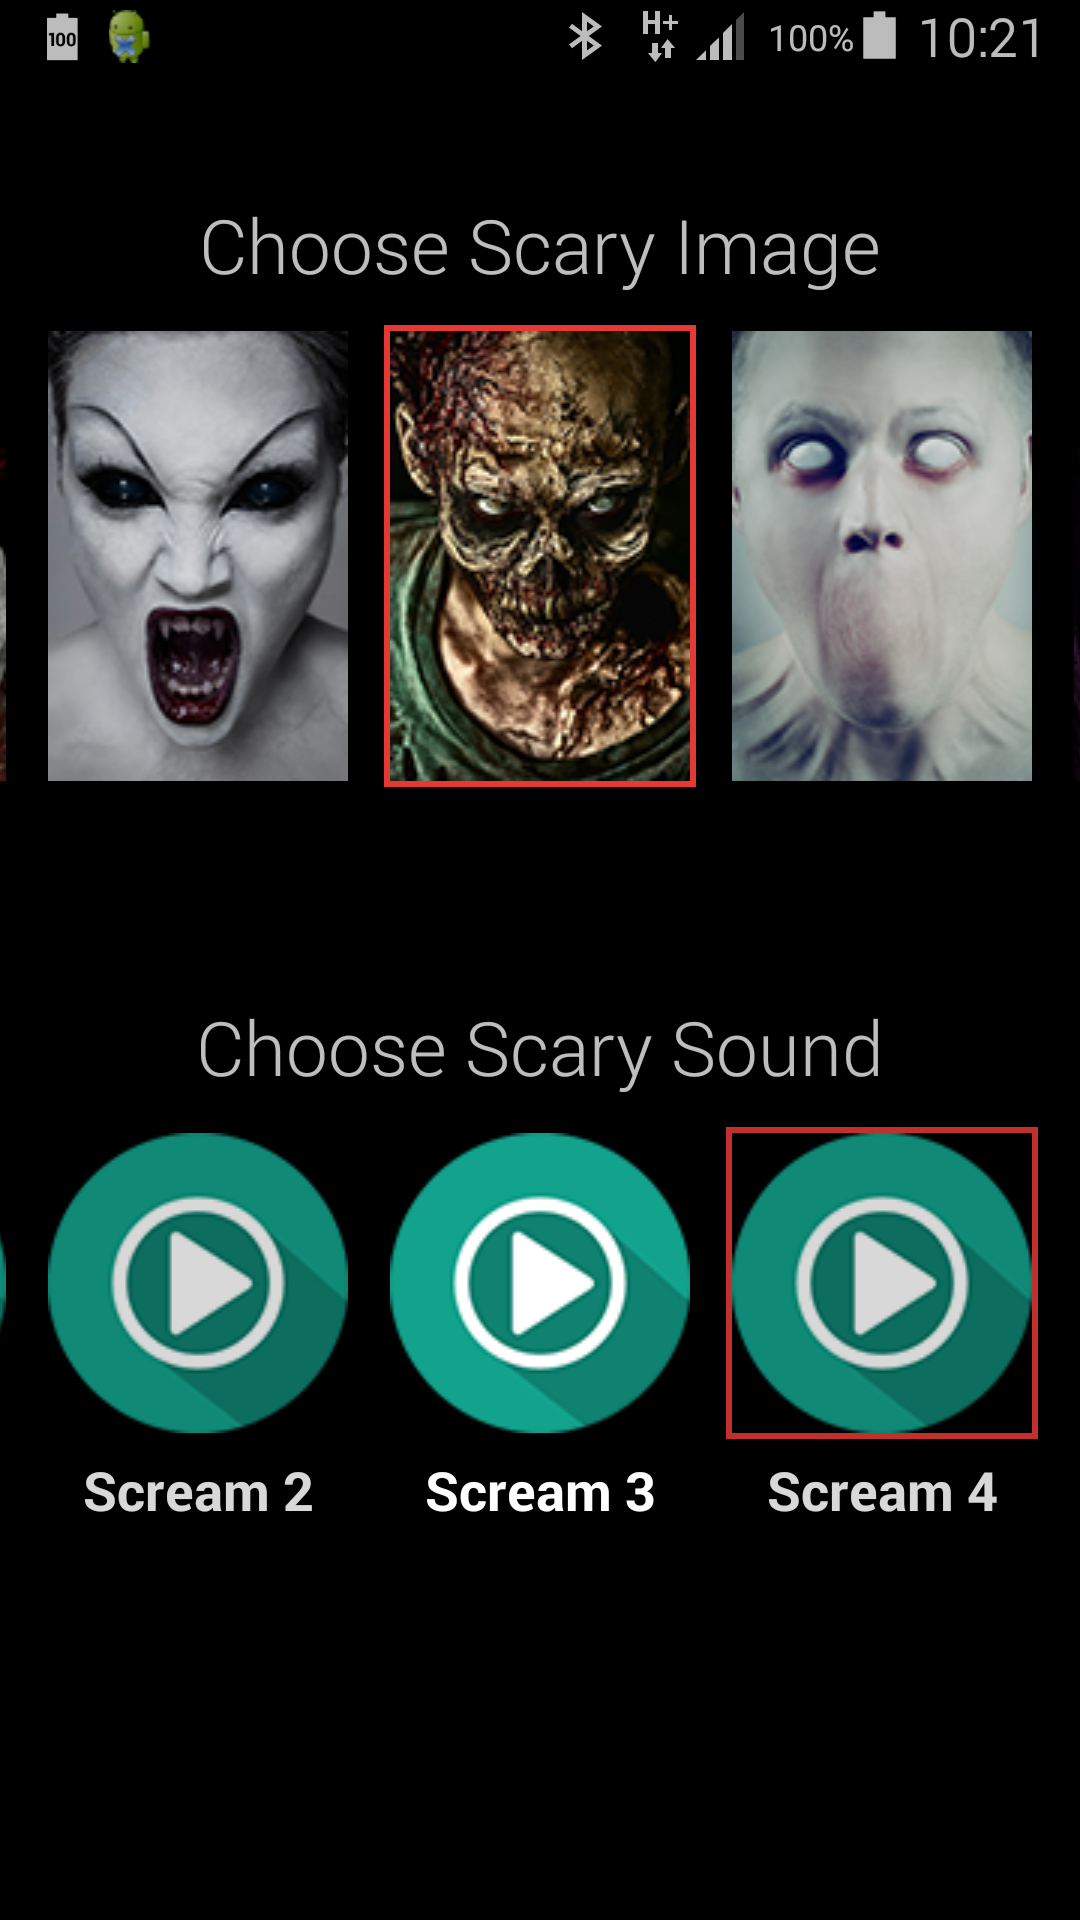
Task: Play the Scream 3 sound
Action: click(x=540, y=1283)
